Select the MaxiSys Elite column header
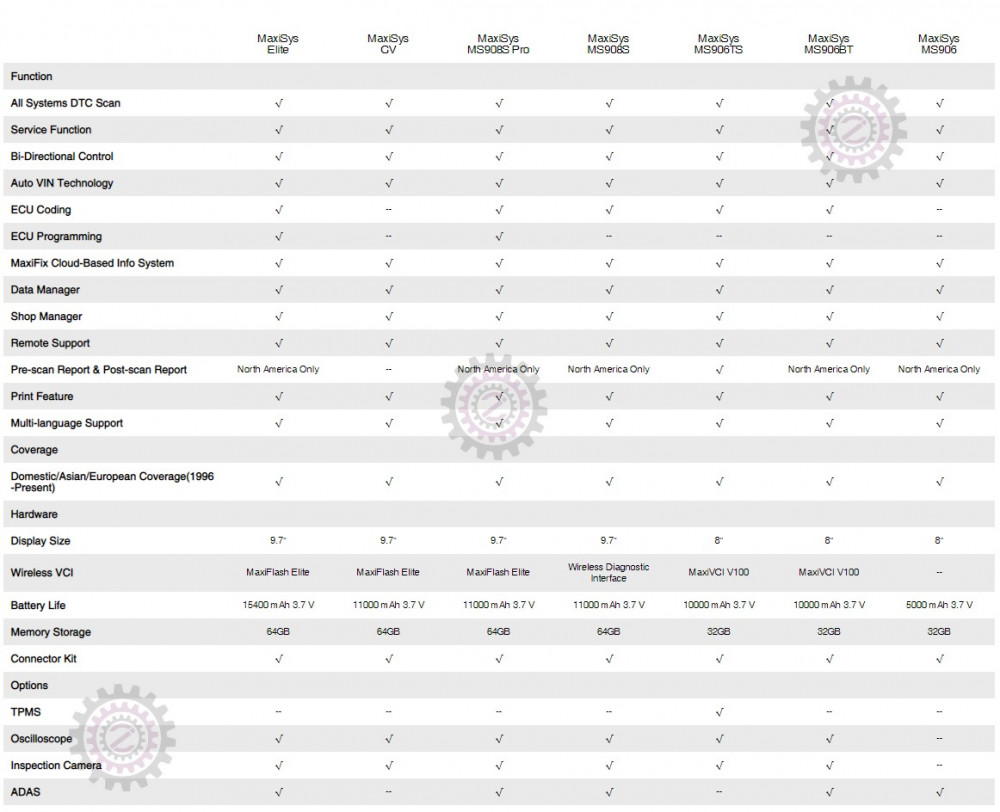 pos(278,44)
